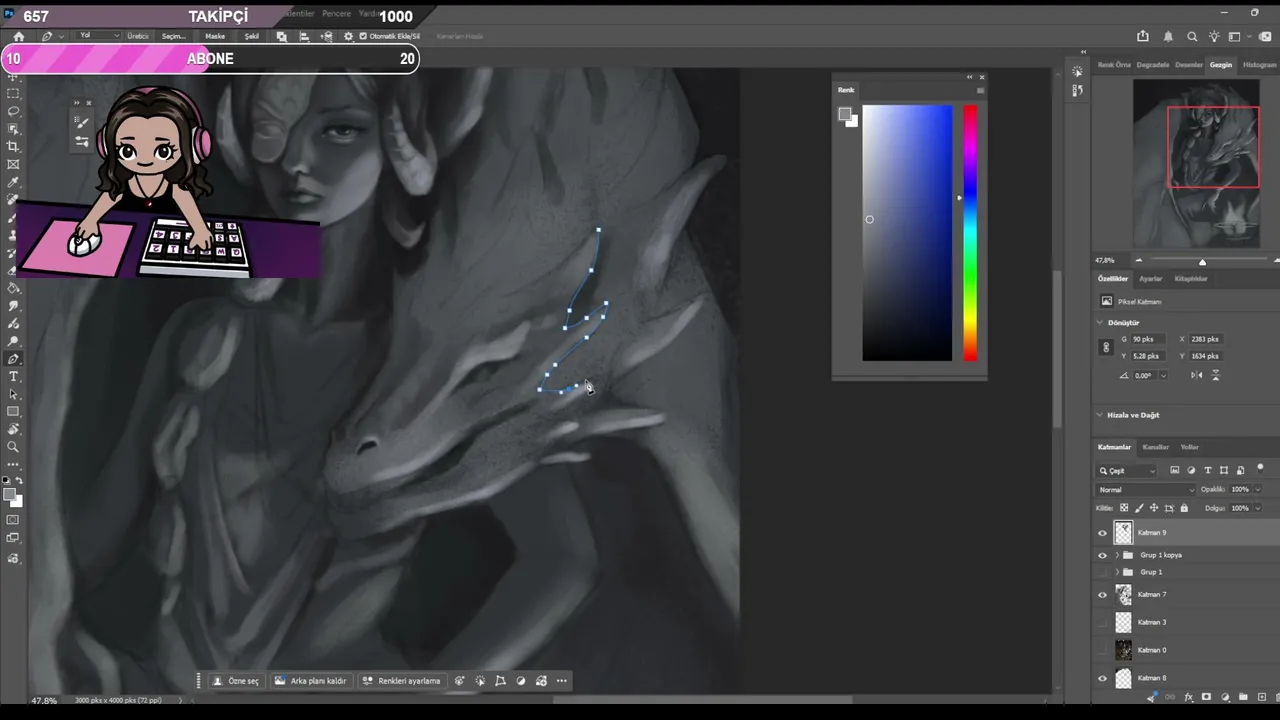This screenshot has width=1280, height=720.
Task: Toggle width-height link in Dönüştür
Action: [x=1106, y=347]
